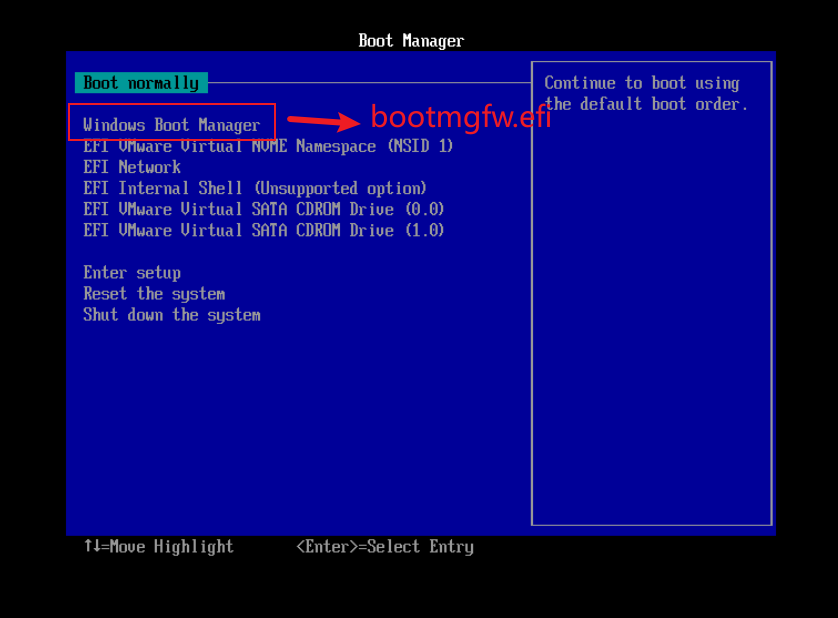Choose Windows Boot Manager entry
Viewport: 838px width, 618px height.
coord(172,125)
